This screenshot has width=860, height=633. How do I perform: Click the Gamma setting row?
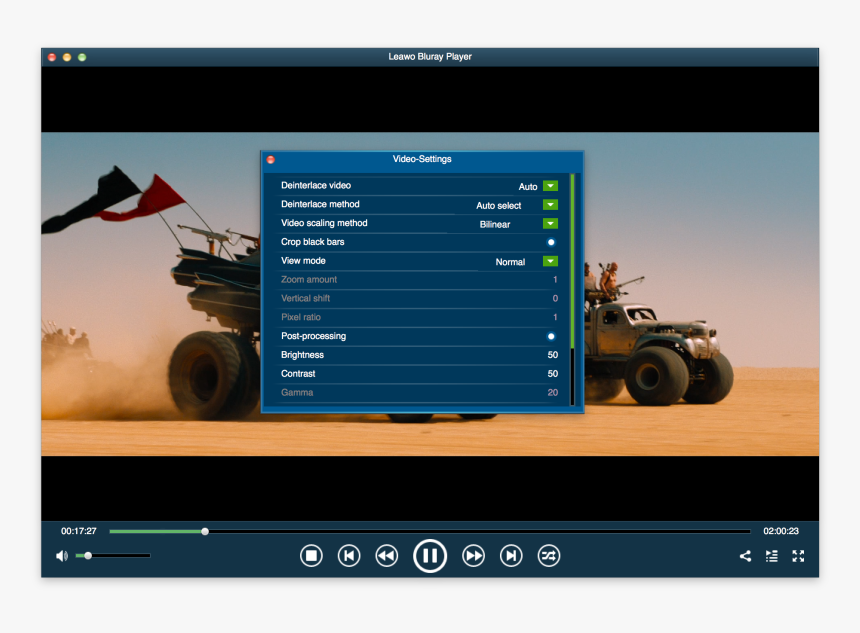419,392
